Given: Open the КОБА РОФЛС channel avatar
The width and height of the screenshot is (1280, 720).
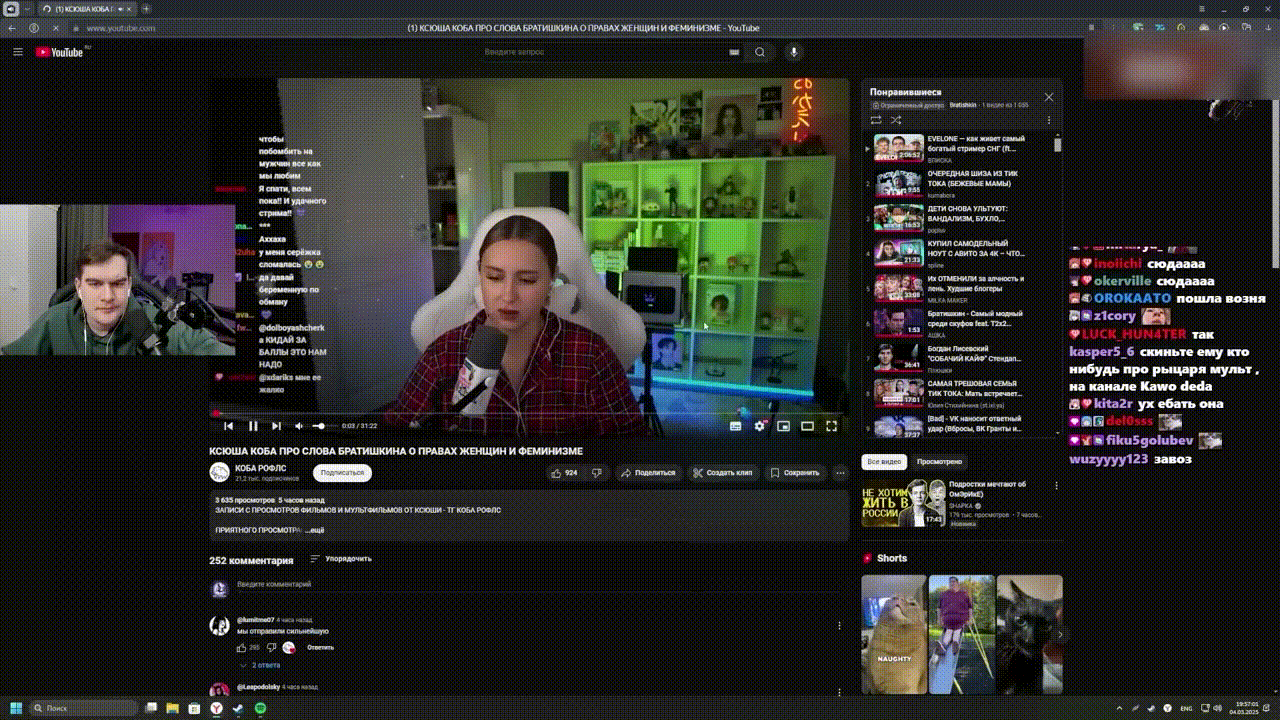Looking at the screenshot, I should click(x=219, y=472).
